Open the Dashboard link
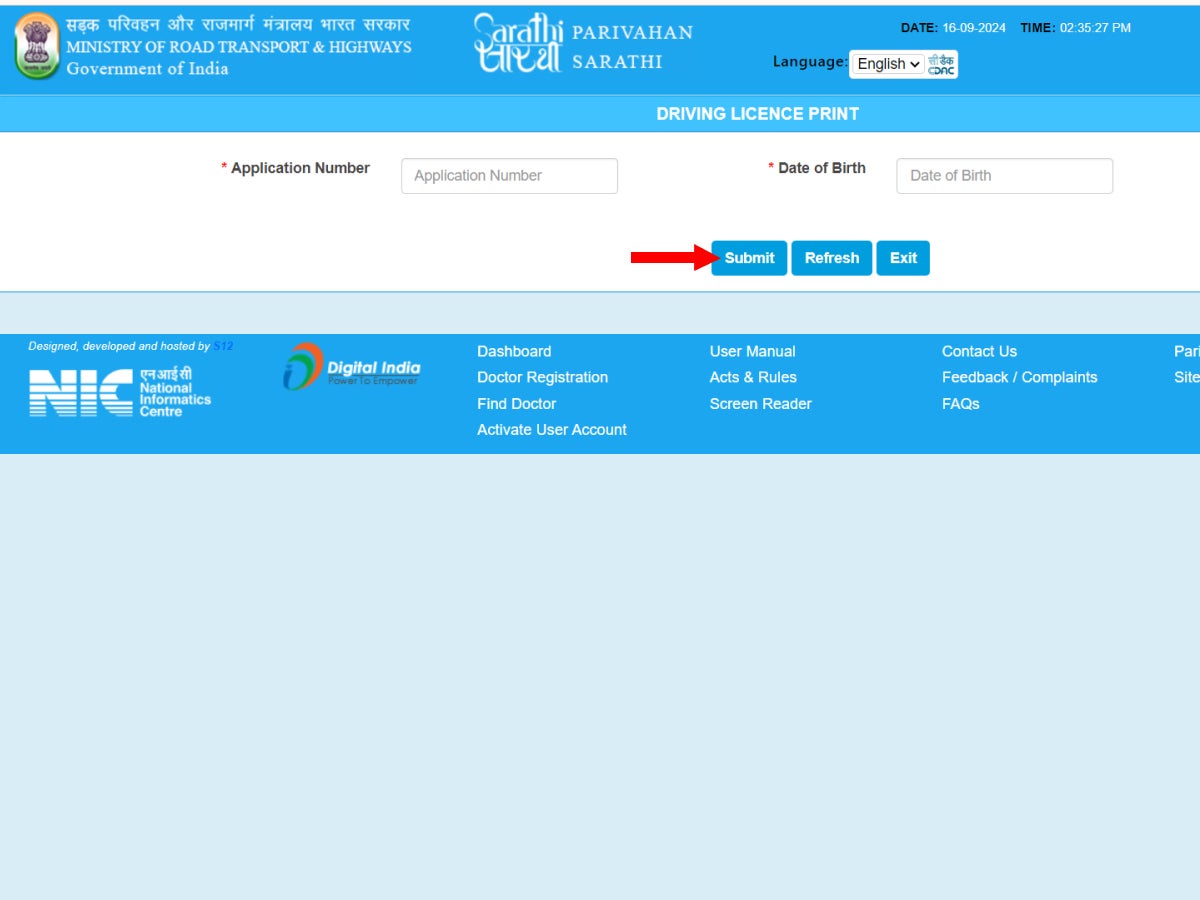This screenshot has height=900, width=1200. [x=514, y=351]
